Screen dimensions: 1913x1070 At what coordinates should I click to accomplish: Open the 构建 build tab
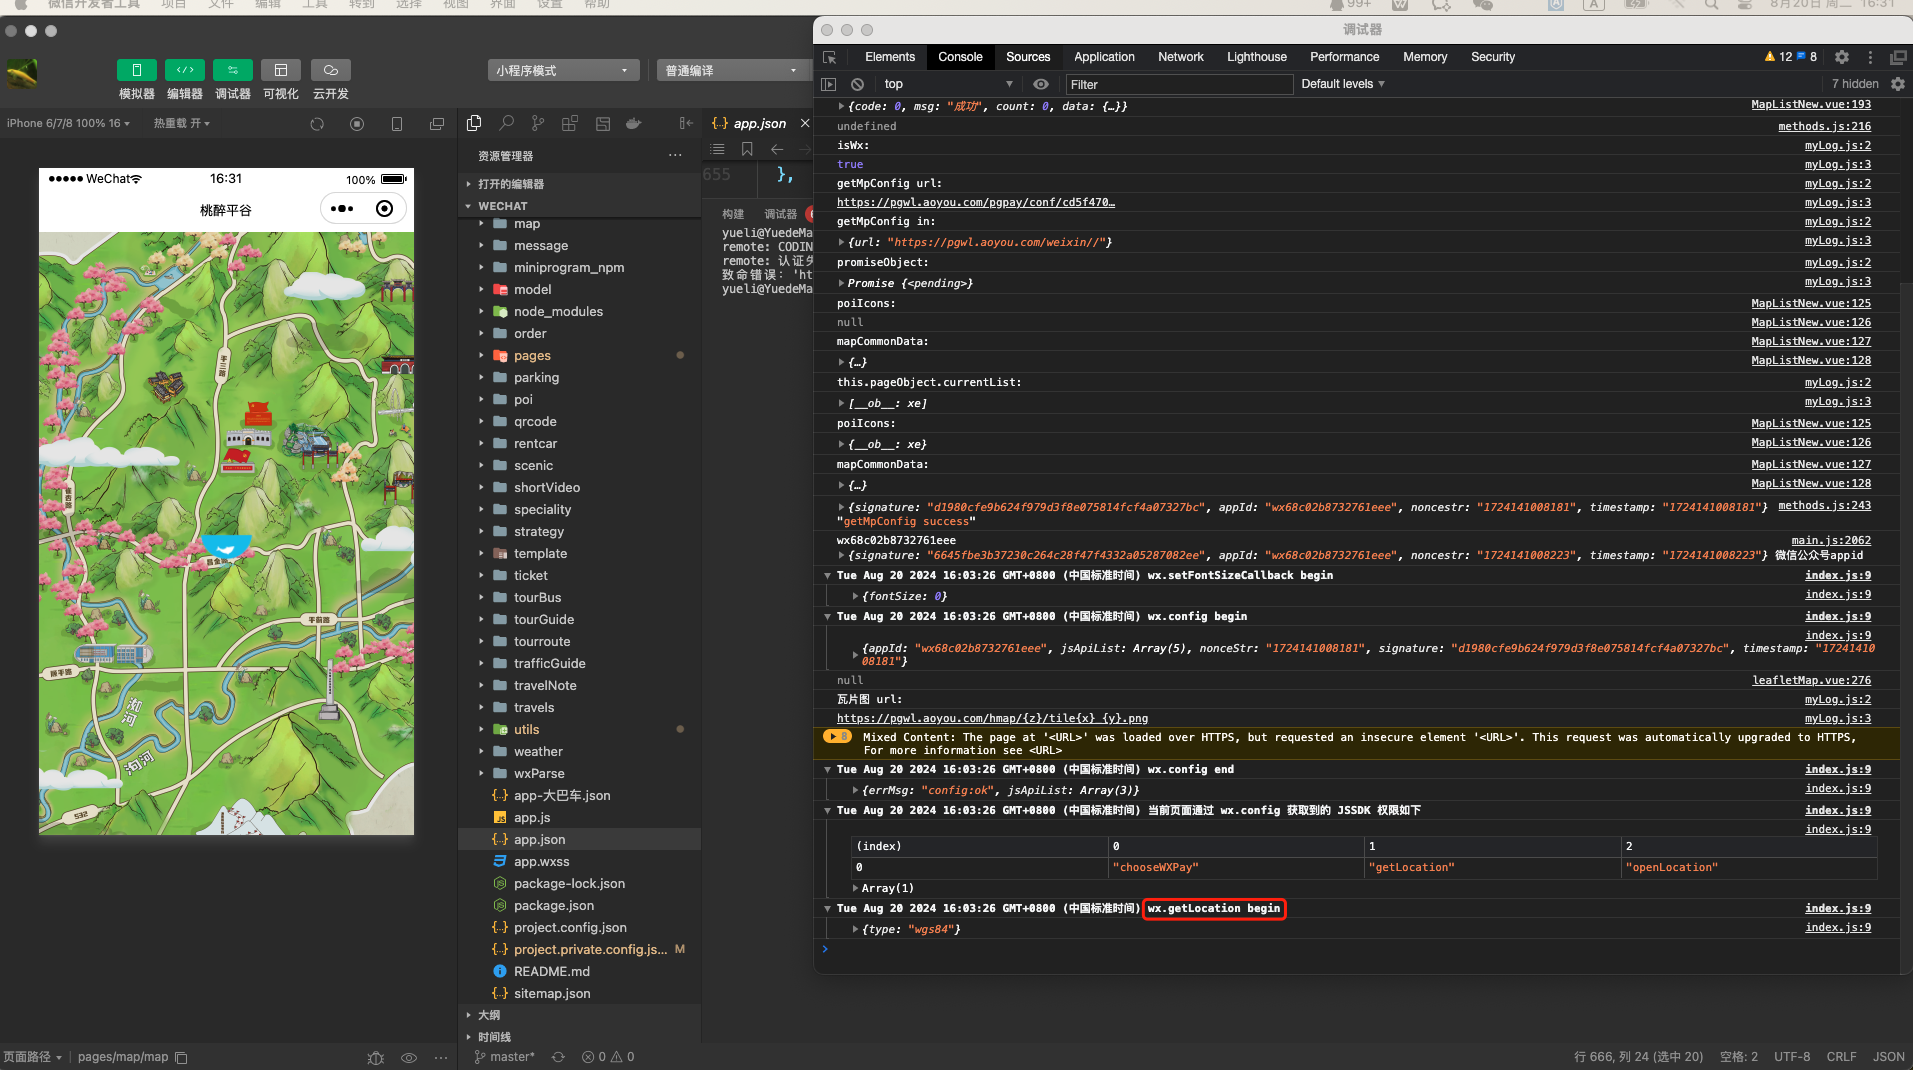(733, 214)
